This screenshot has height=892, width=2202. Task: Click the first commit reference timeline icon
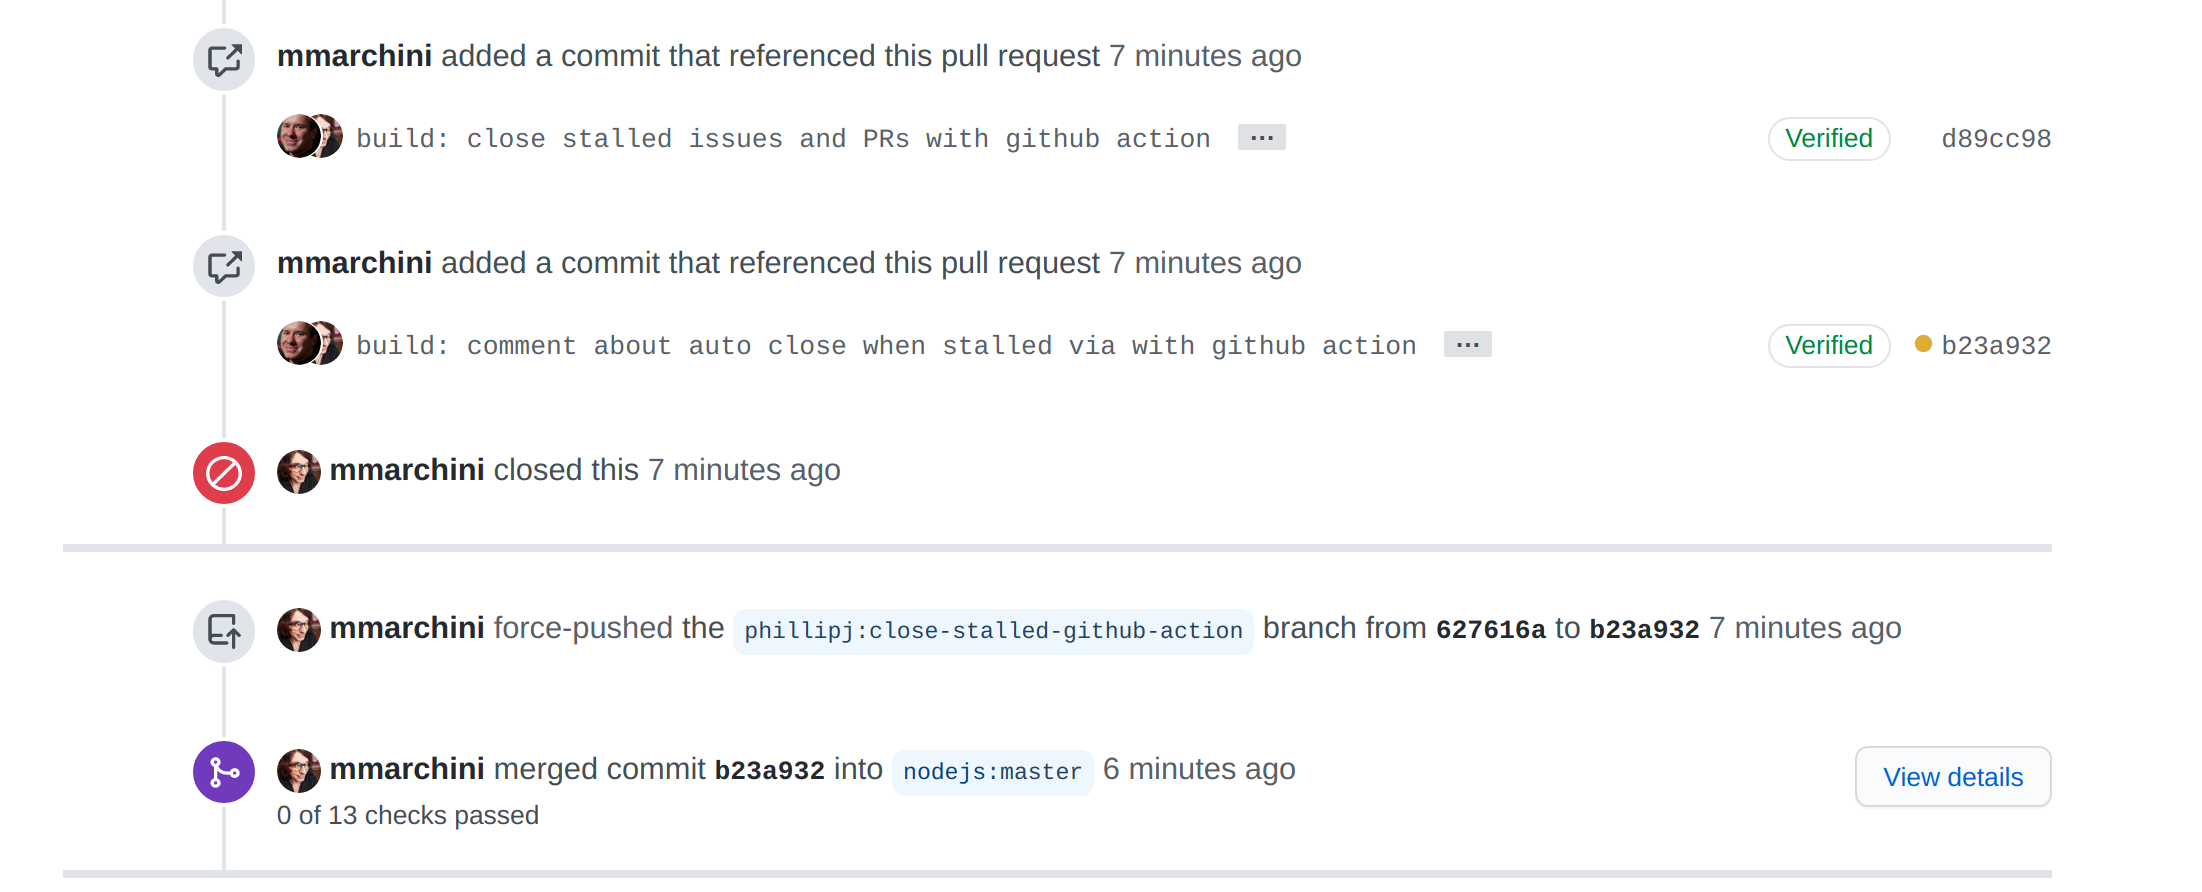[x=224, y=60]
